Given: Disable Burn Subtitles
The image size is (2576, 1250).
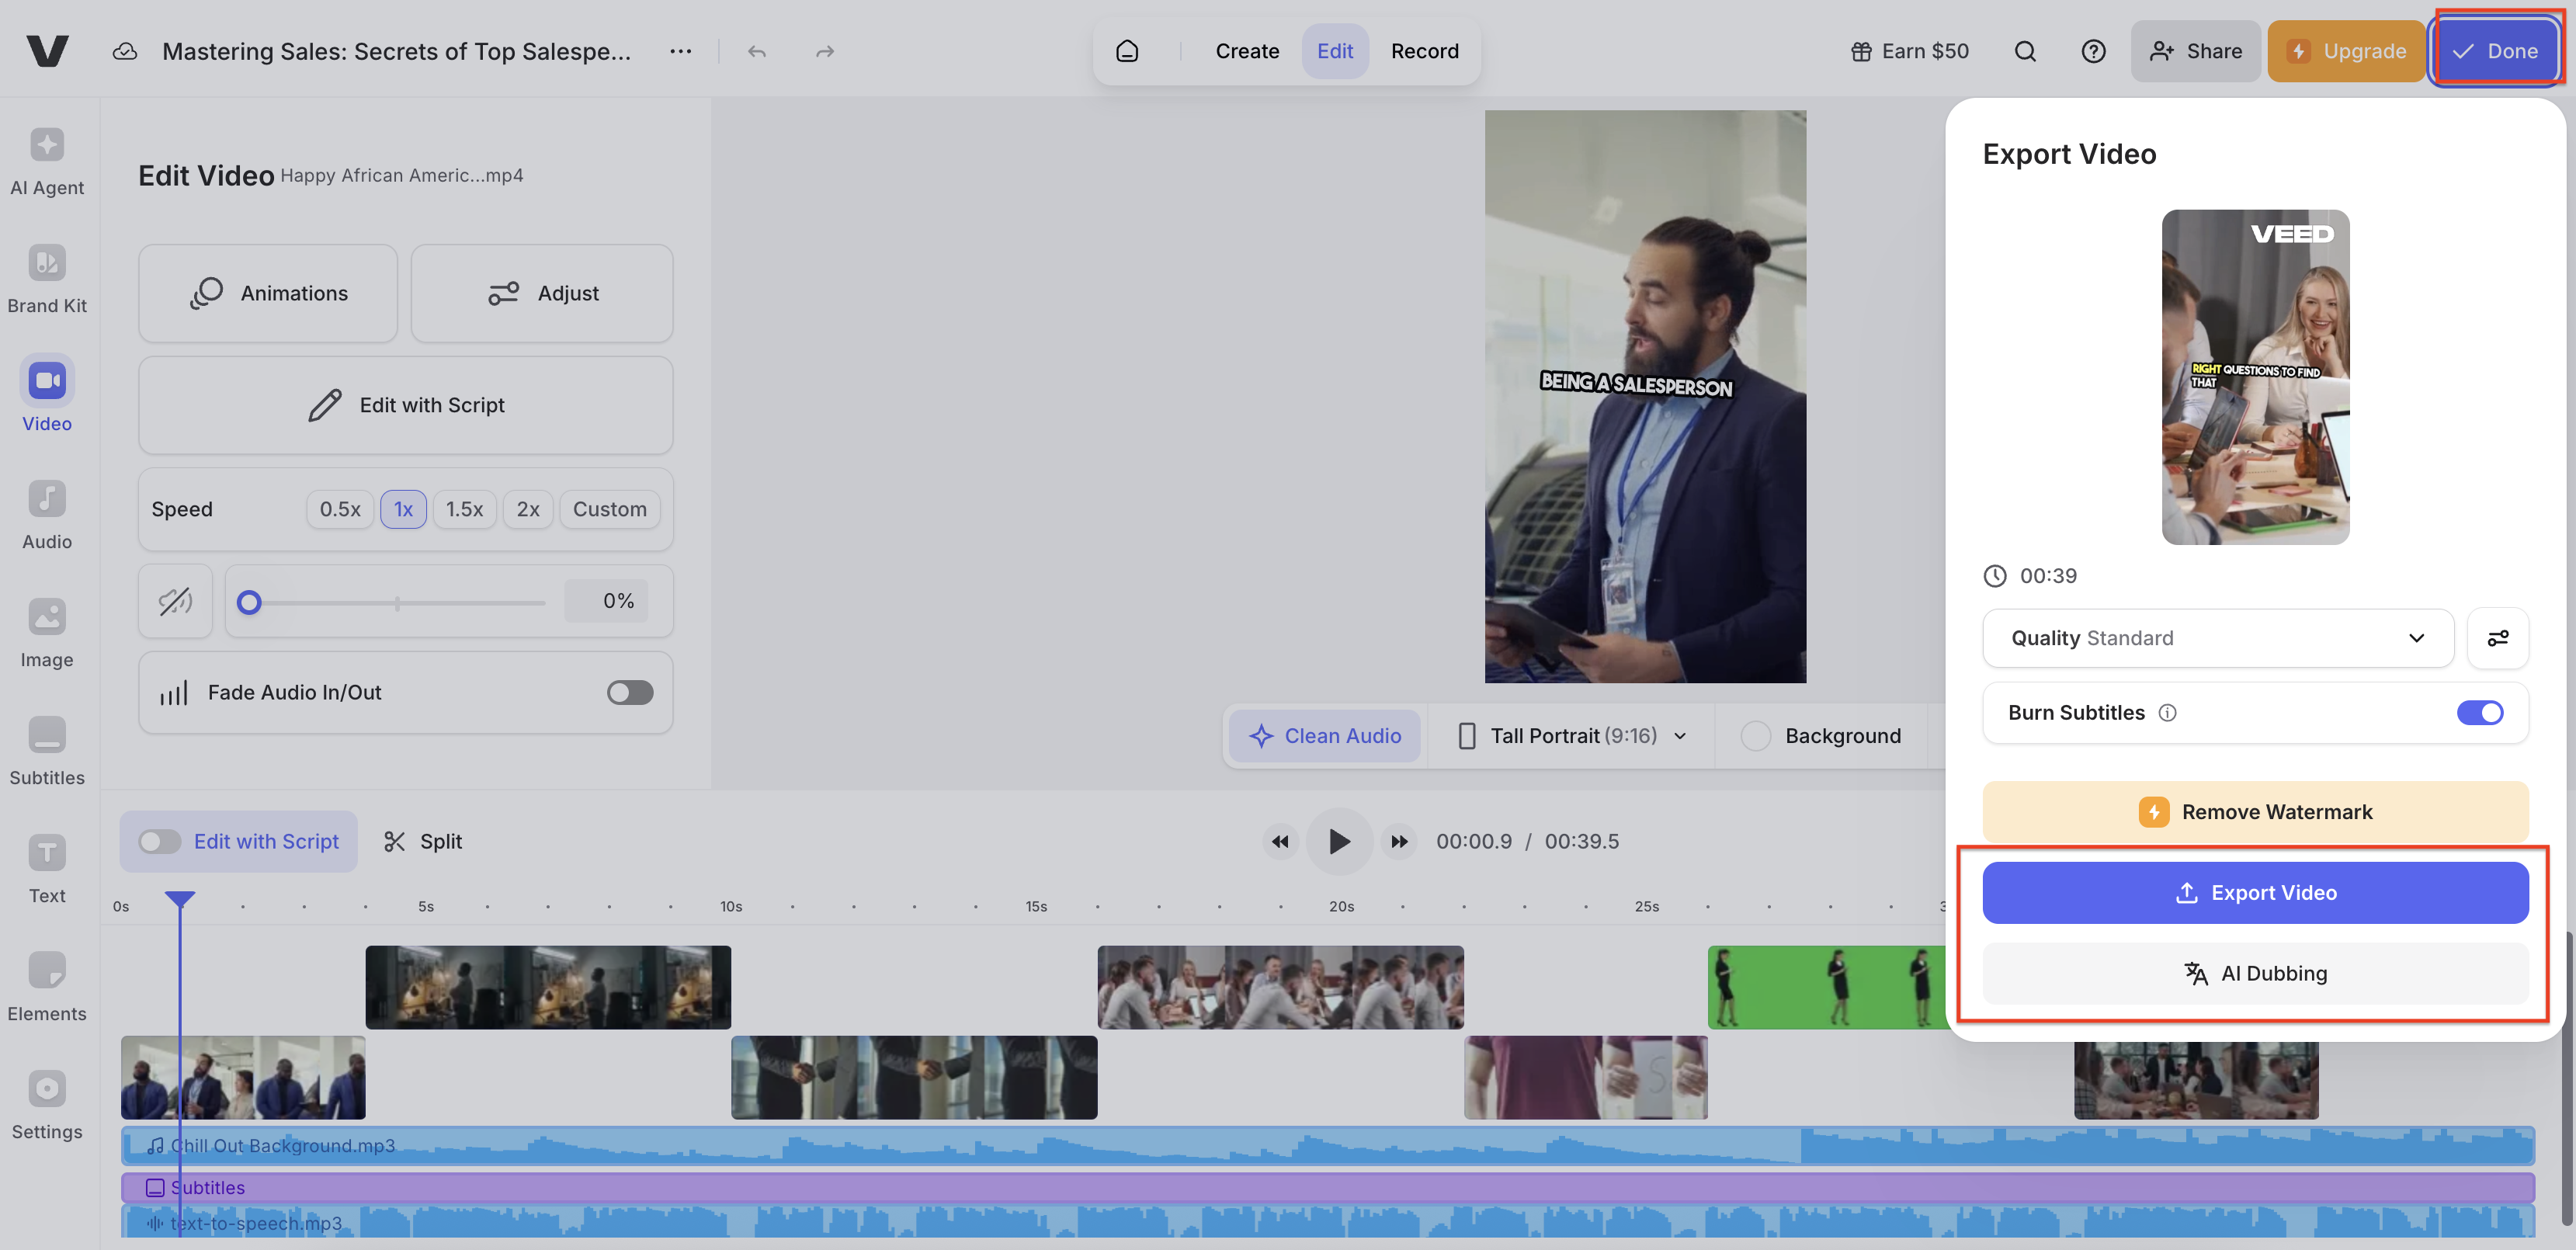Looking at the screenshot, I should (2480, 712).
